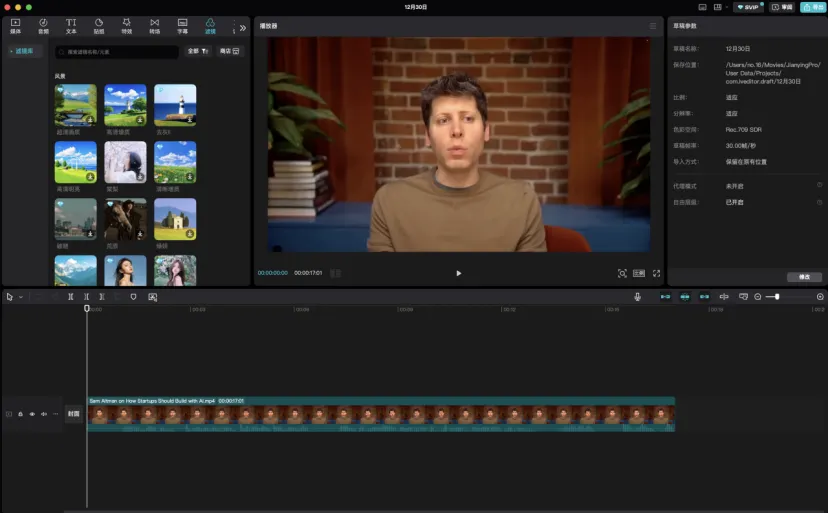Open the 媒体 media tab
828x513 pixels.
pos(15,26)
